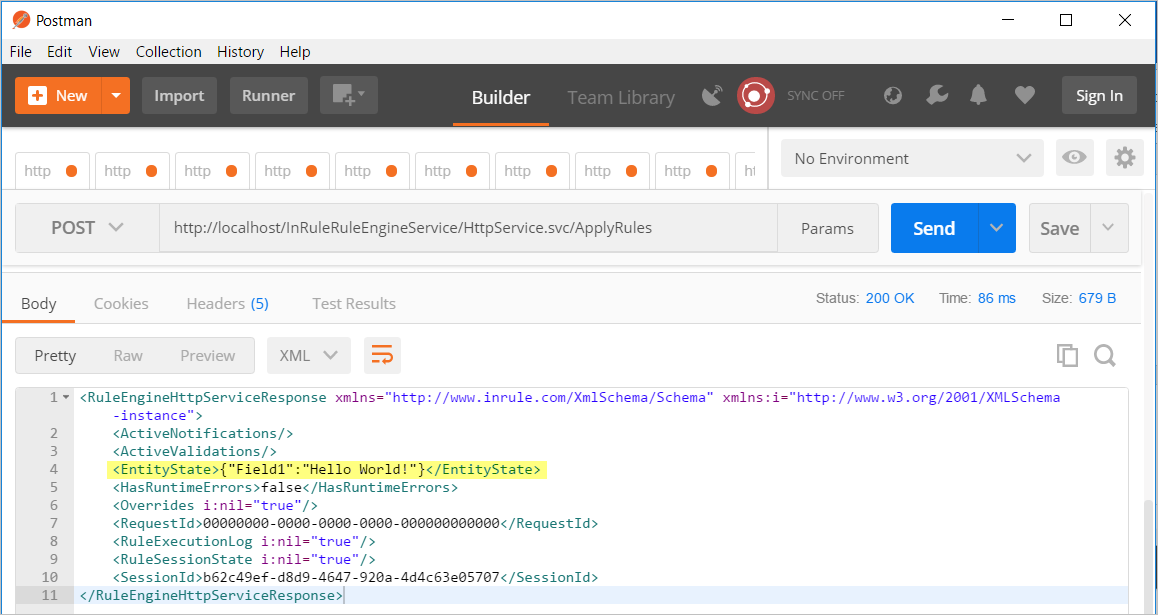Open a new tab window icon
Screen dimensions: 1158x615
[x=348, y=95]
